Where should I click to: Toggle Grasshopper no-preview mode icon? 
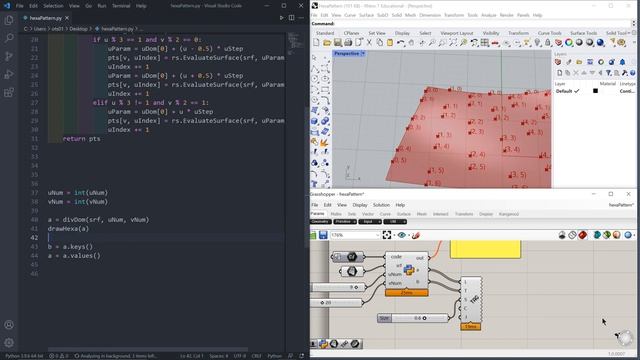click(562, 235)
